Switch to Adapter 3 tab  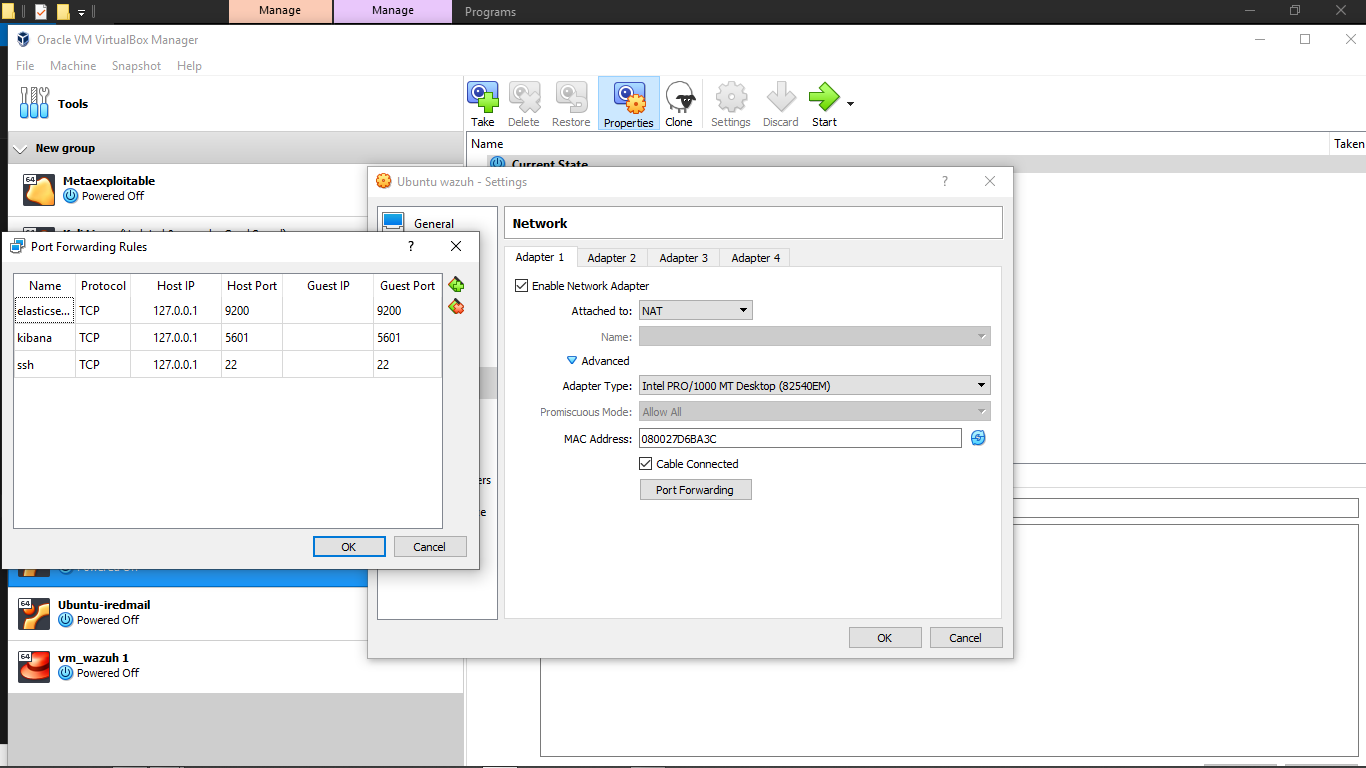(684, 258)
